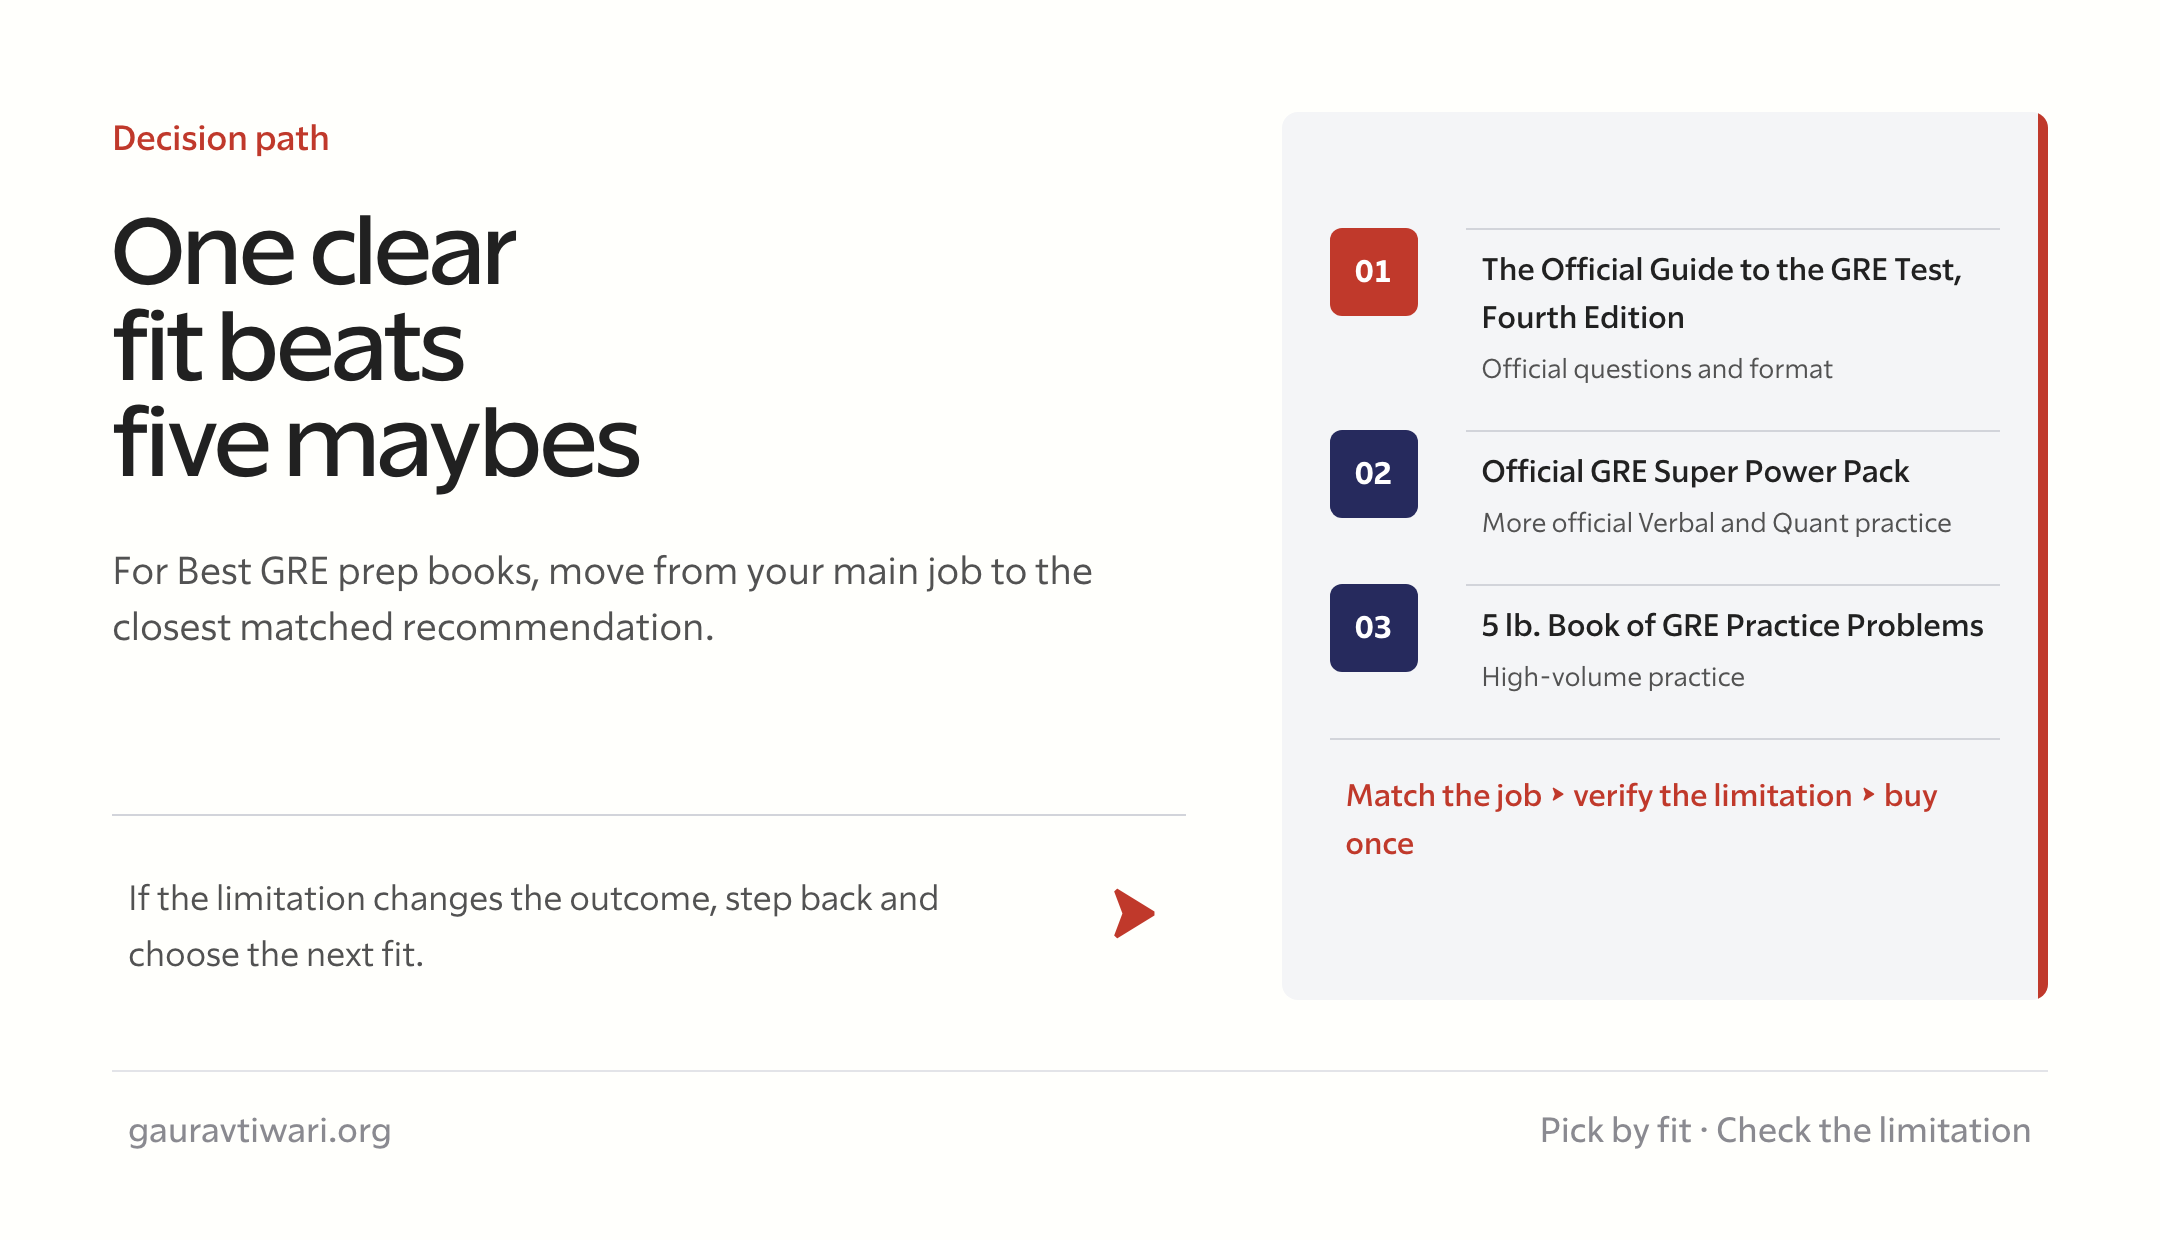Screen dimensions: 2160x1240
Task: Select 'The Official Guide to the GRE Test, Fourth Edition'
Action: coord(1721,293)
